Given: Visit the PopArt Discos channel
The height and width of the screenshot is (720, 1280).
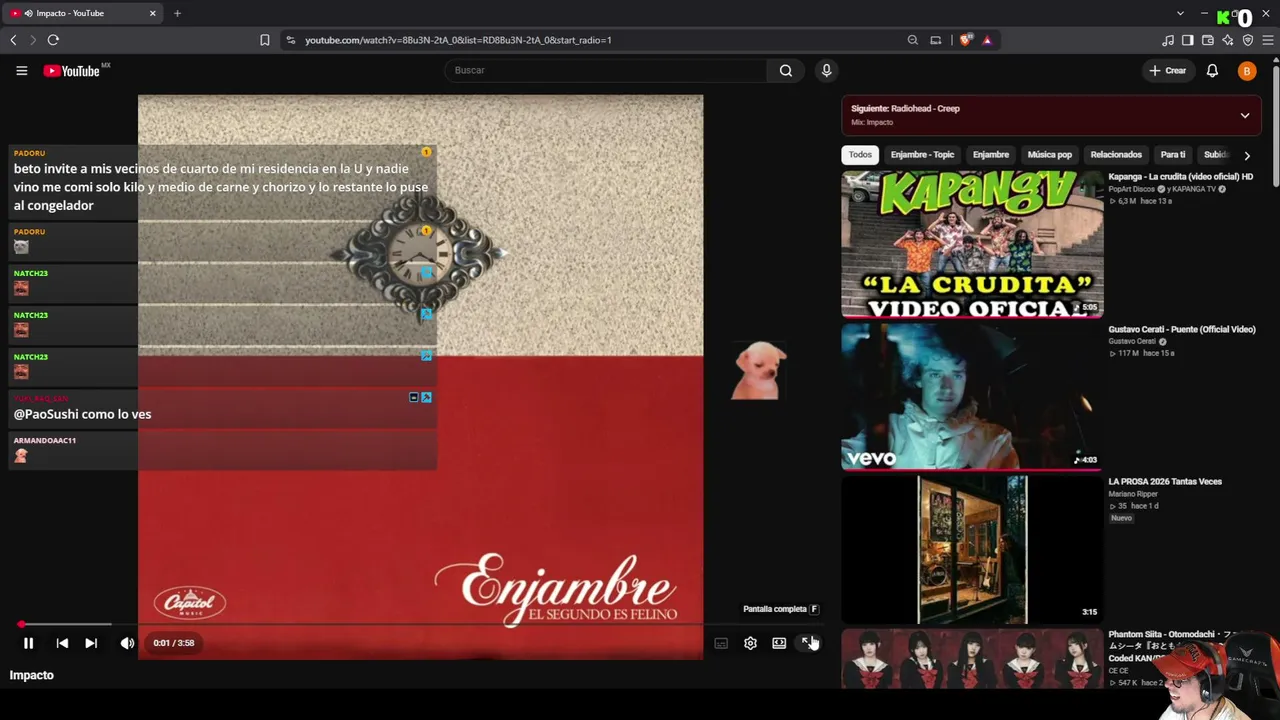Looking at the screenshot, I should coord(1131,189).
